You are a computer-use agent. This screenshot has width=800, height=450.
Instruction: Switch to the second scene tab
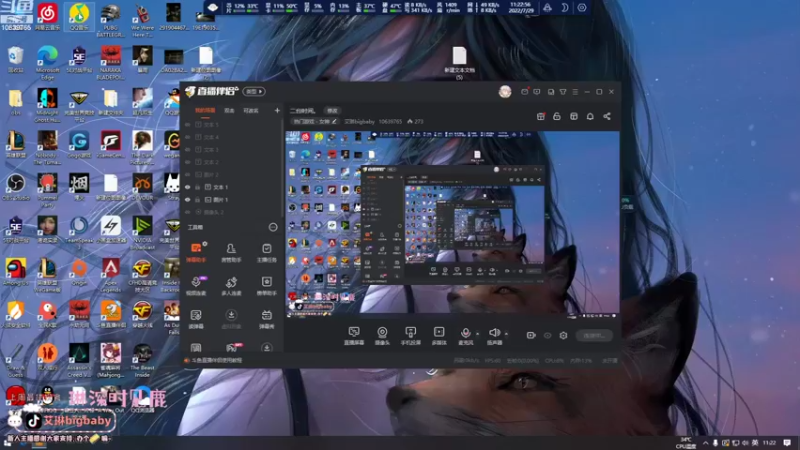click(230, 110)
